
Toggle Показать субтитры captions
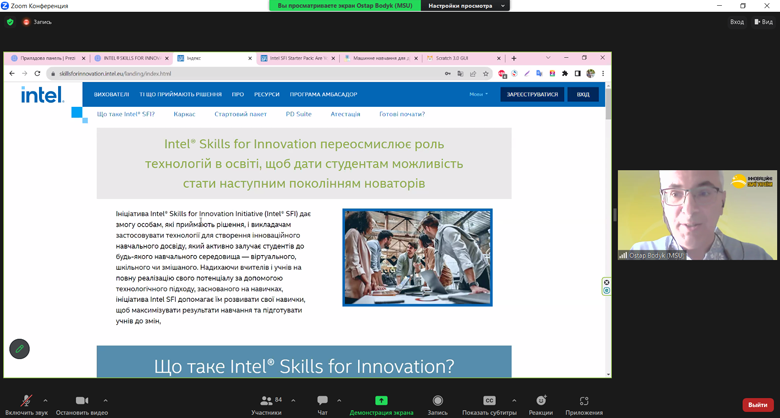[x=489, y=401]
